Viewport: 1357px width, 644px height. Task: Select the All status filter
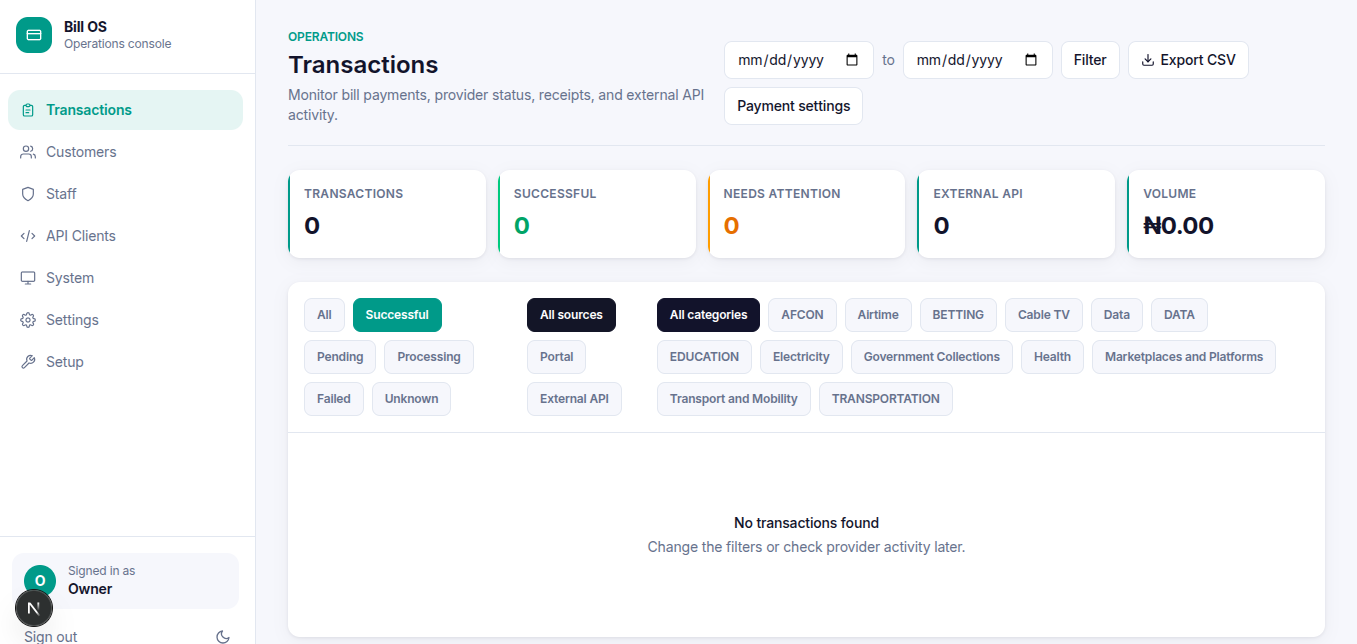pyautogui.click(x=324, y=315)
